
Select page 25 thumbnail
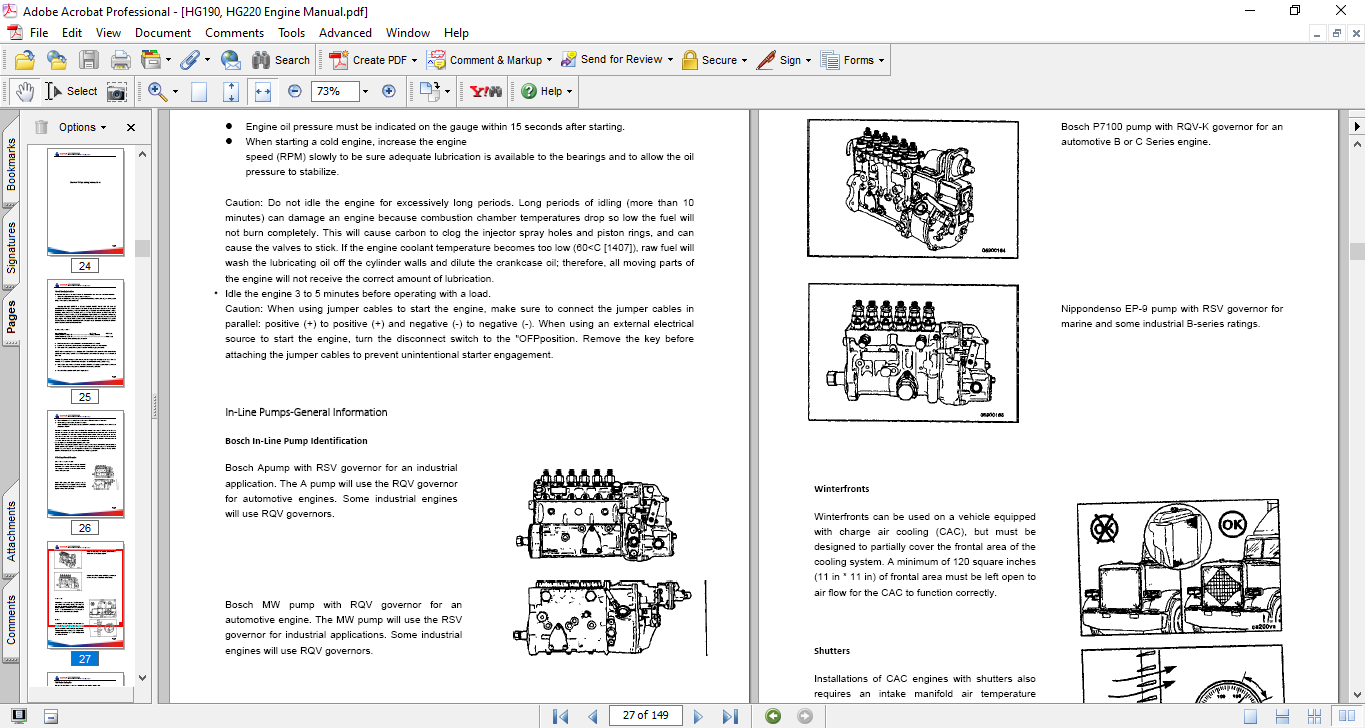(x=85, y=333)
